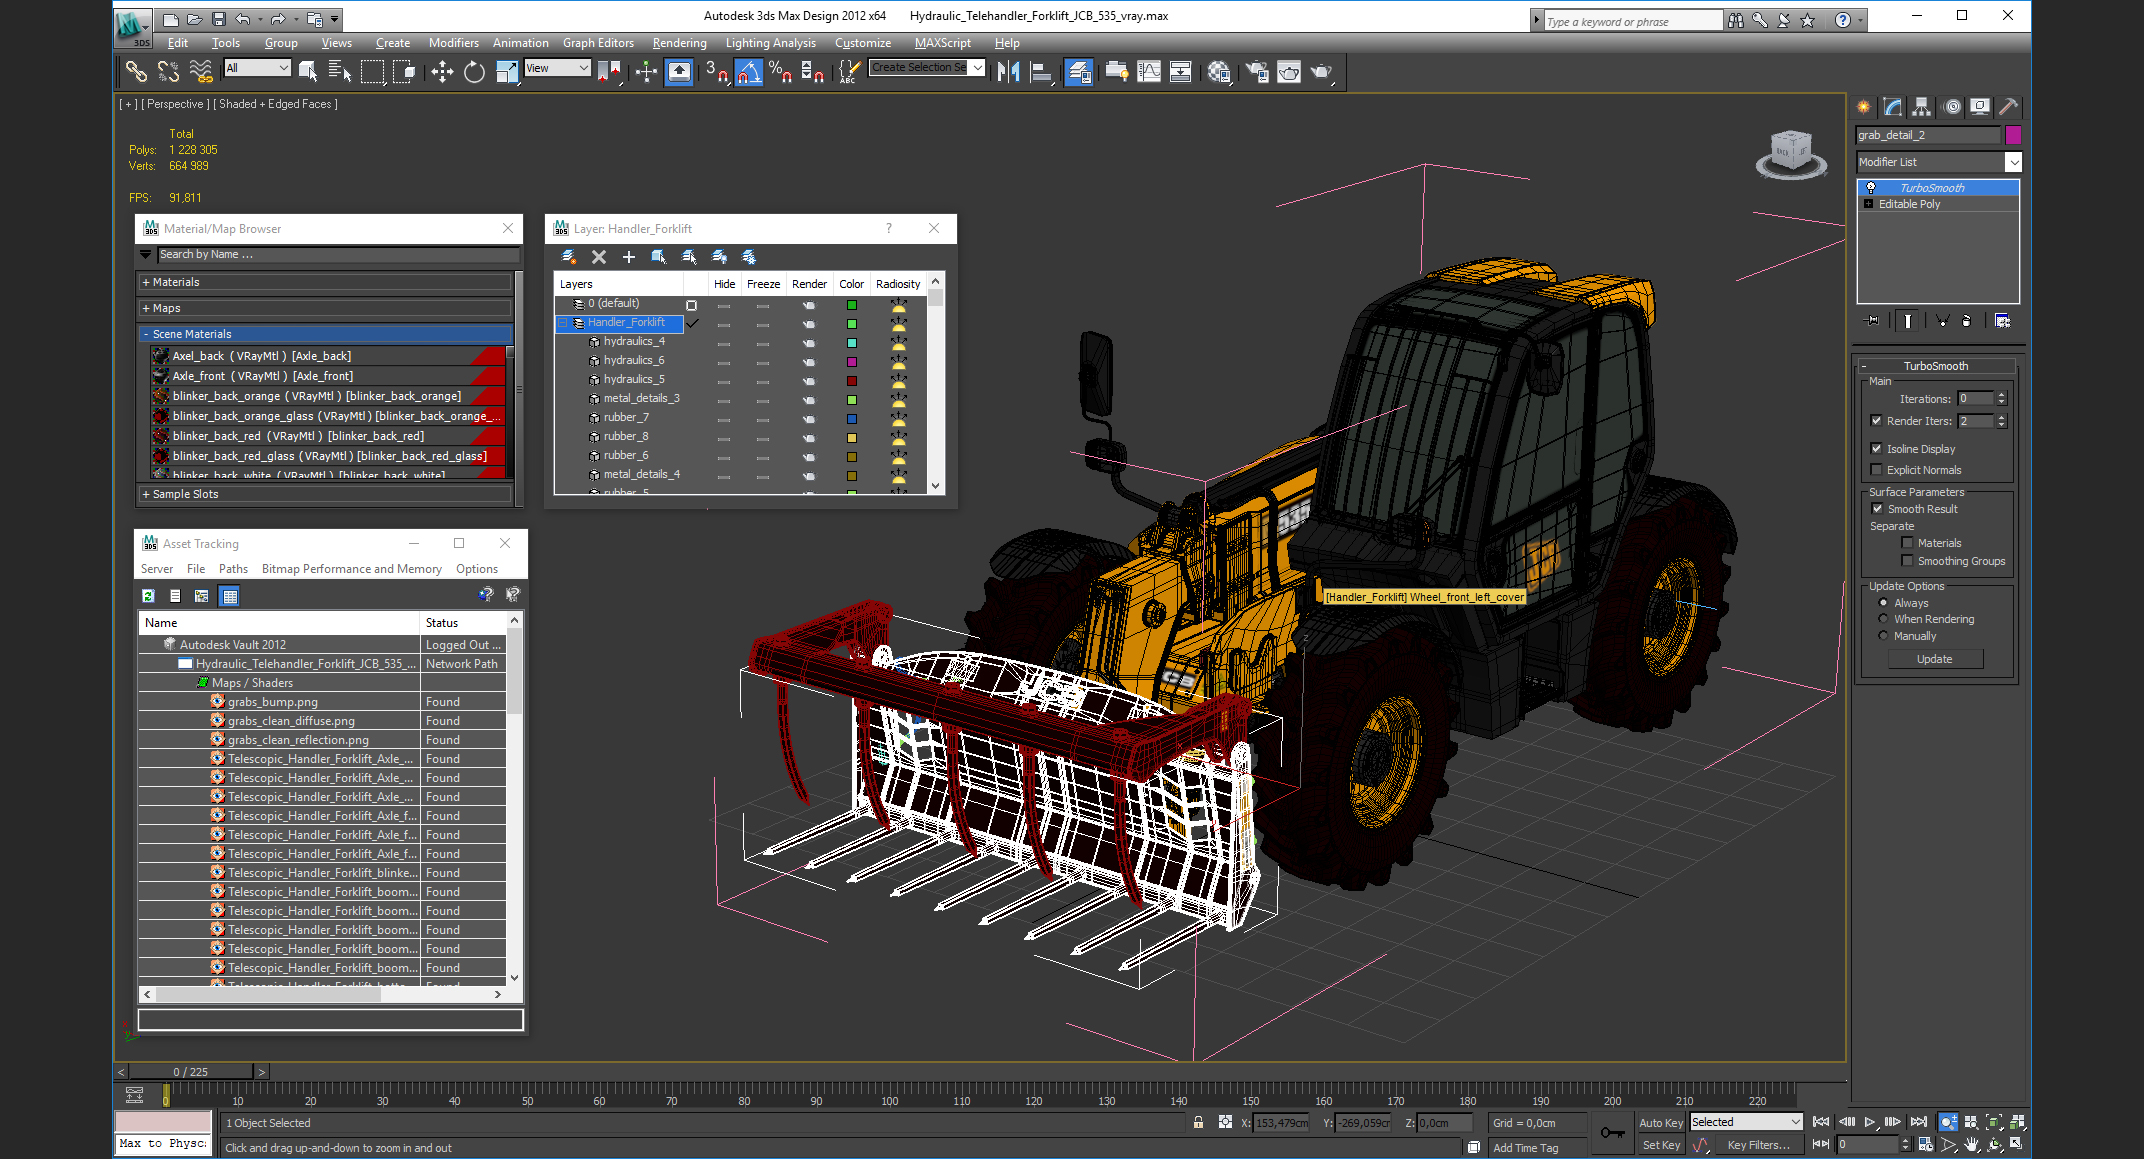Click Create New Layer plus icon
The image size is (2144, 1159).
(x=629, y=257)
